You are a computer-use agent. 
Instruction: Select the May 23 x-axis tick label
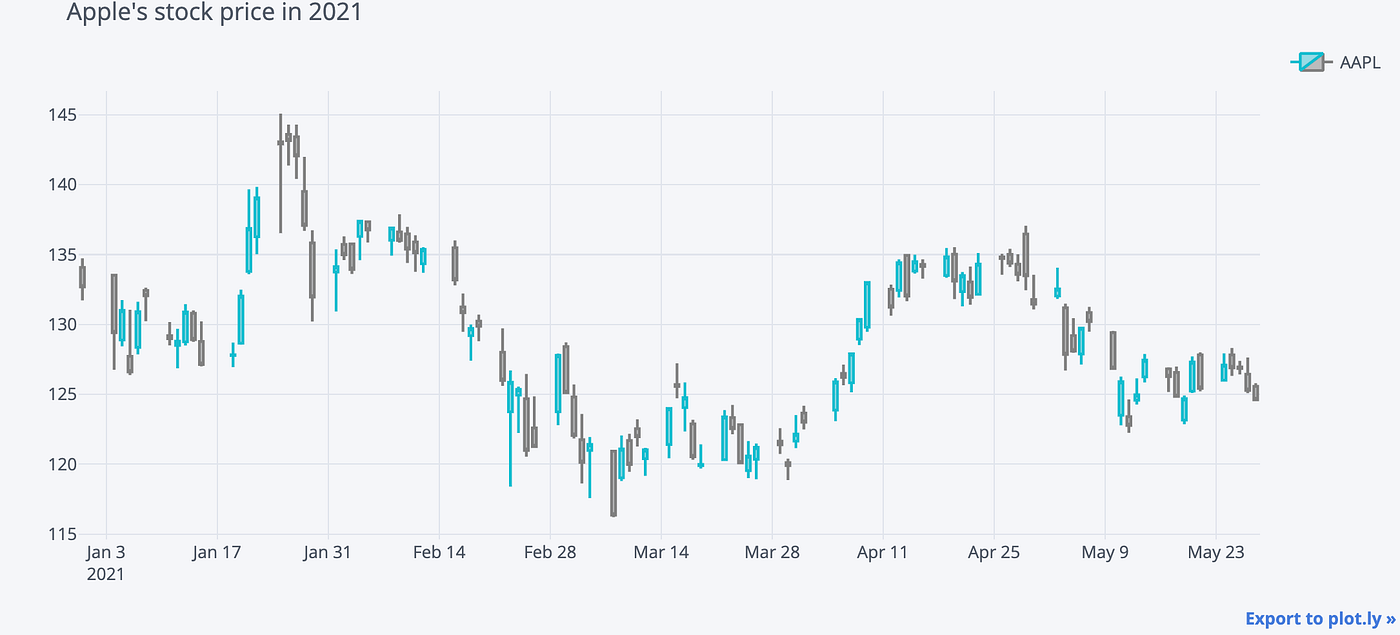[1216, 552]
